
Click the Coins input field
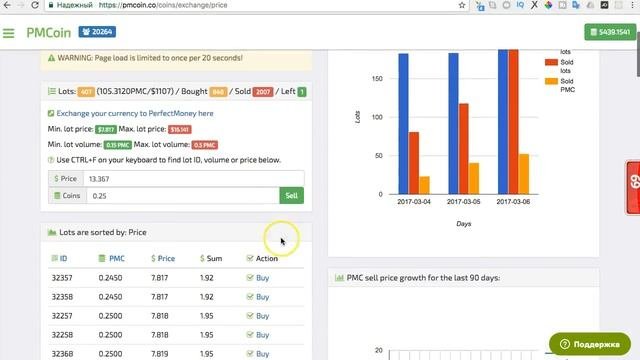tap(183, 196)
